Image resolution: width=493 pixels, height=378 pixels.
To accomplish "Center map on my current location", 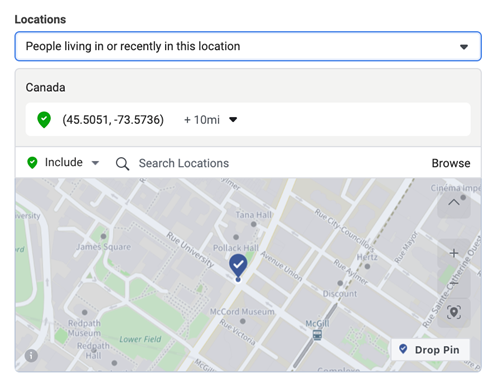I will 454,312.
